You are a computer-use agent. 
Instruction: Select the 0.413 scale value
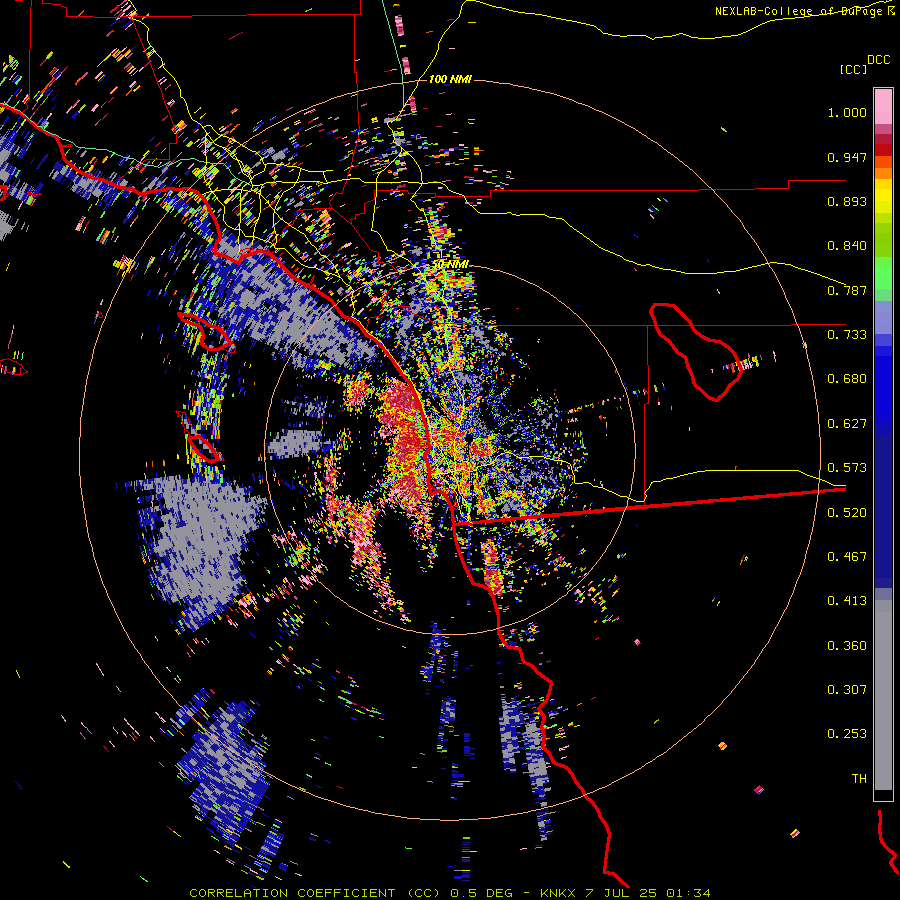[x=847, y=601]
